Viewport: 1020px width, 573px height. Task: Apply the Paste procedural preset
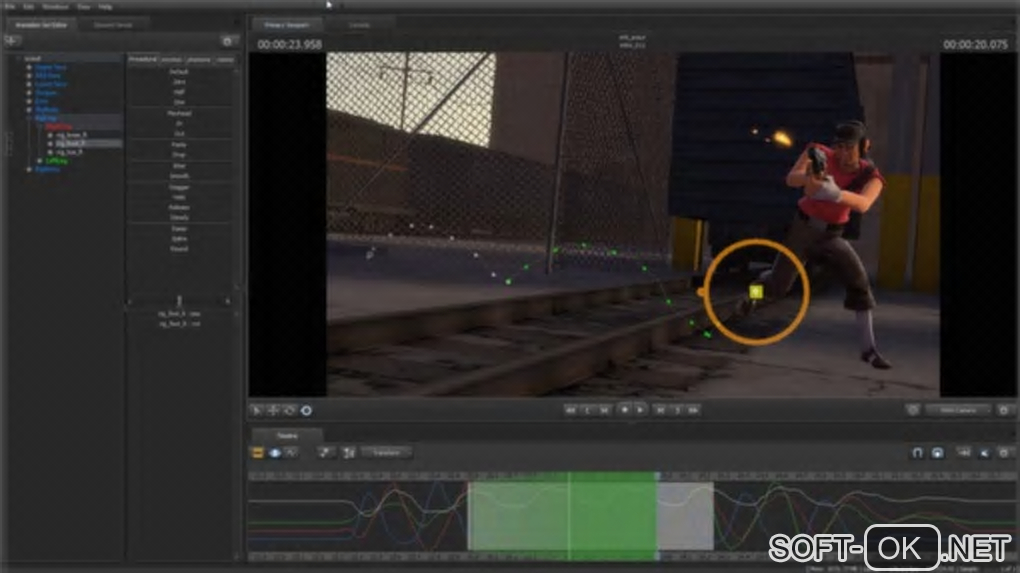(x=179, y=144)
